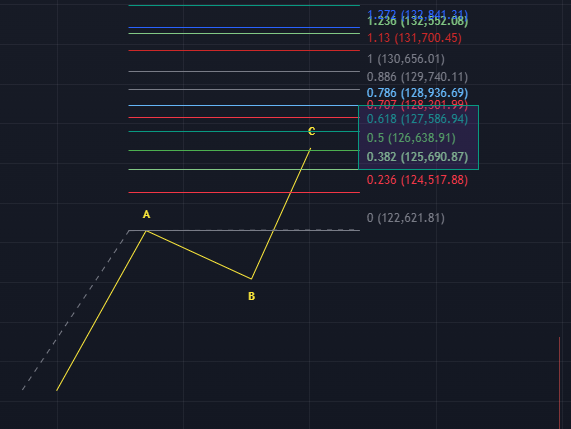The image size is (571, 429).
Task: Select the yellow A-to-B trend line
Action: [199, 255]
